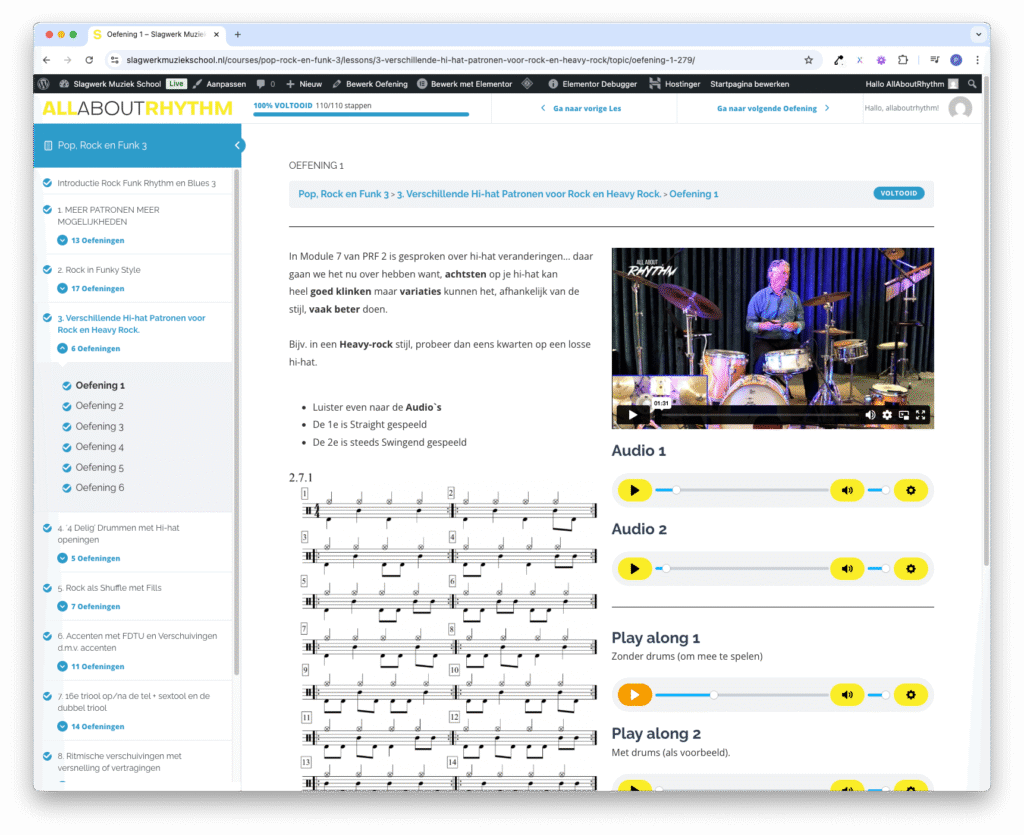Open the Aanpassen admin menu item
Screen dimensions: 1024x835
click(x=219, y=84)
